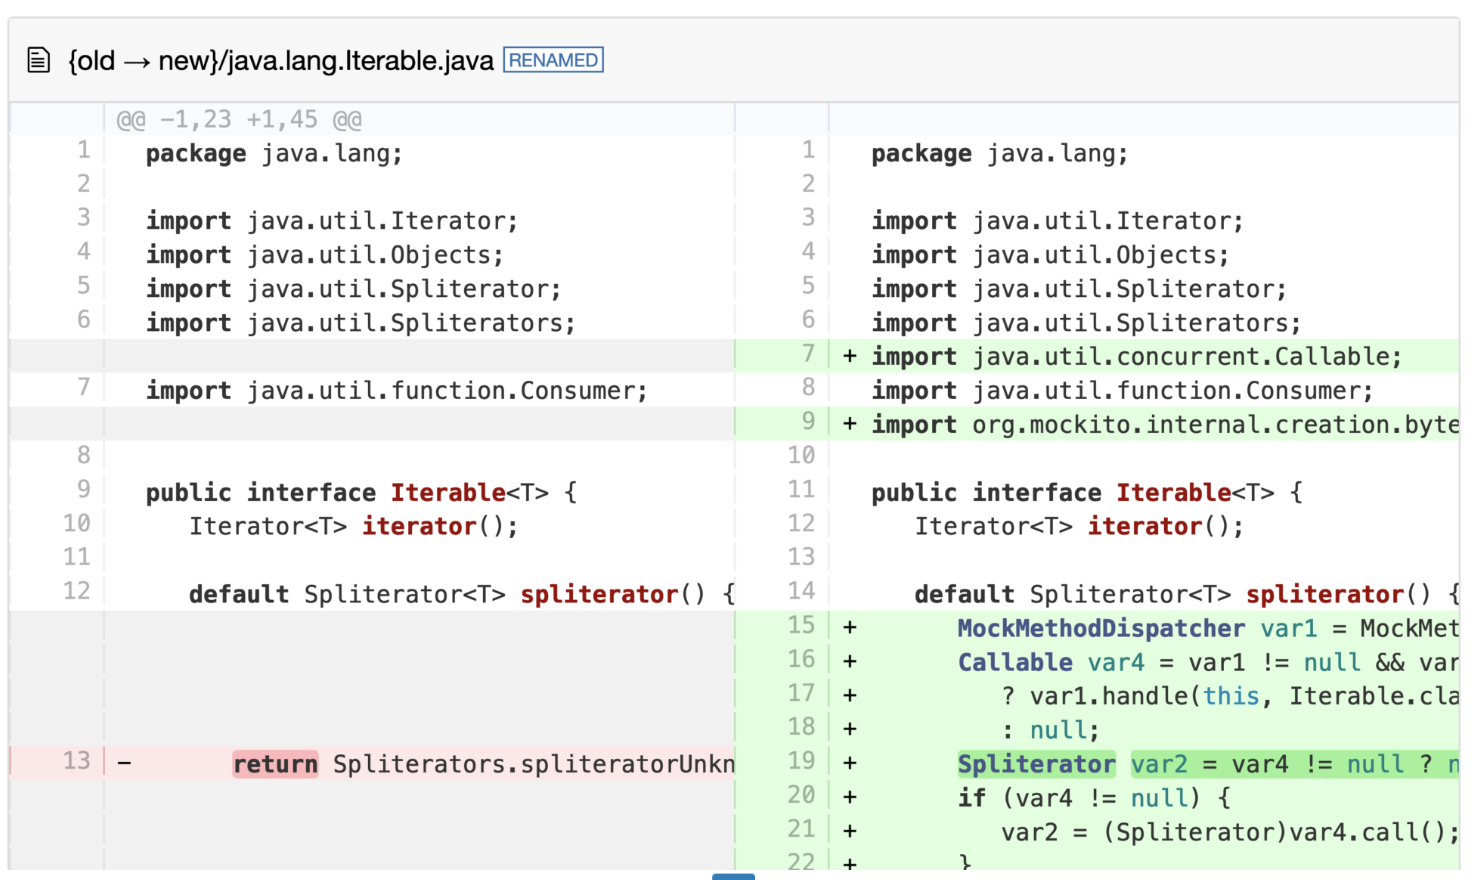The height and width of the screenshot is (880, 1474).
Task: Select new line number 11
Action: [x=801, y=490]
